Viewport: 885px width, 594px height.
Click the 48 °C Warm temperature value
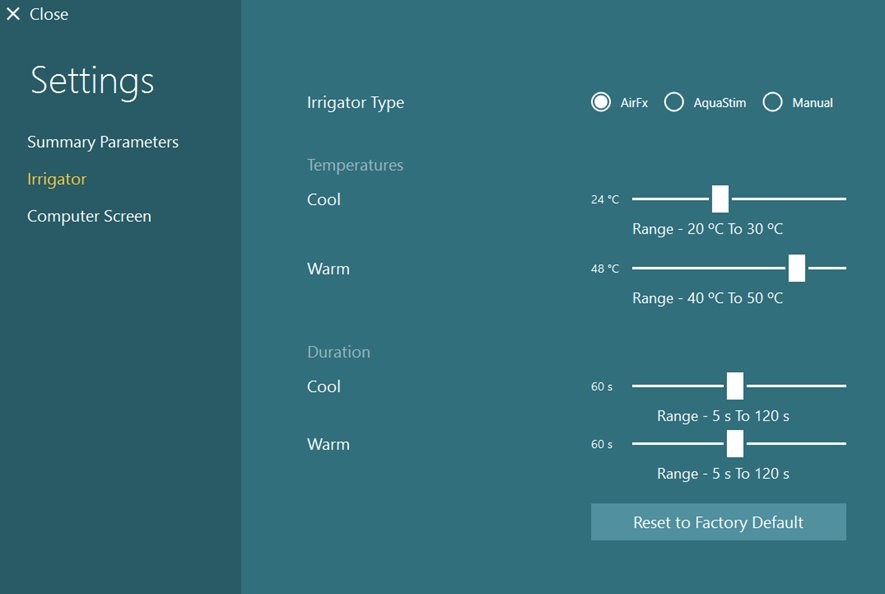[605, 269]
